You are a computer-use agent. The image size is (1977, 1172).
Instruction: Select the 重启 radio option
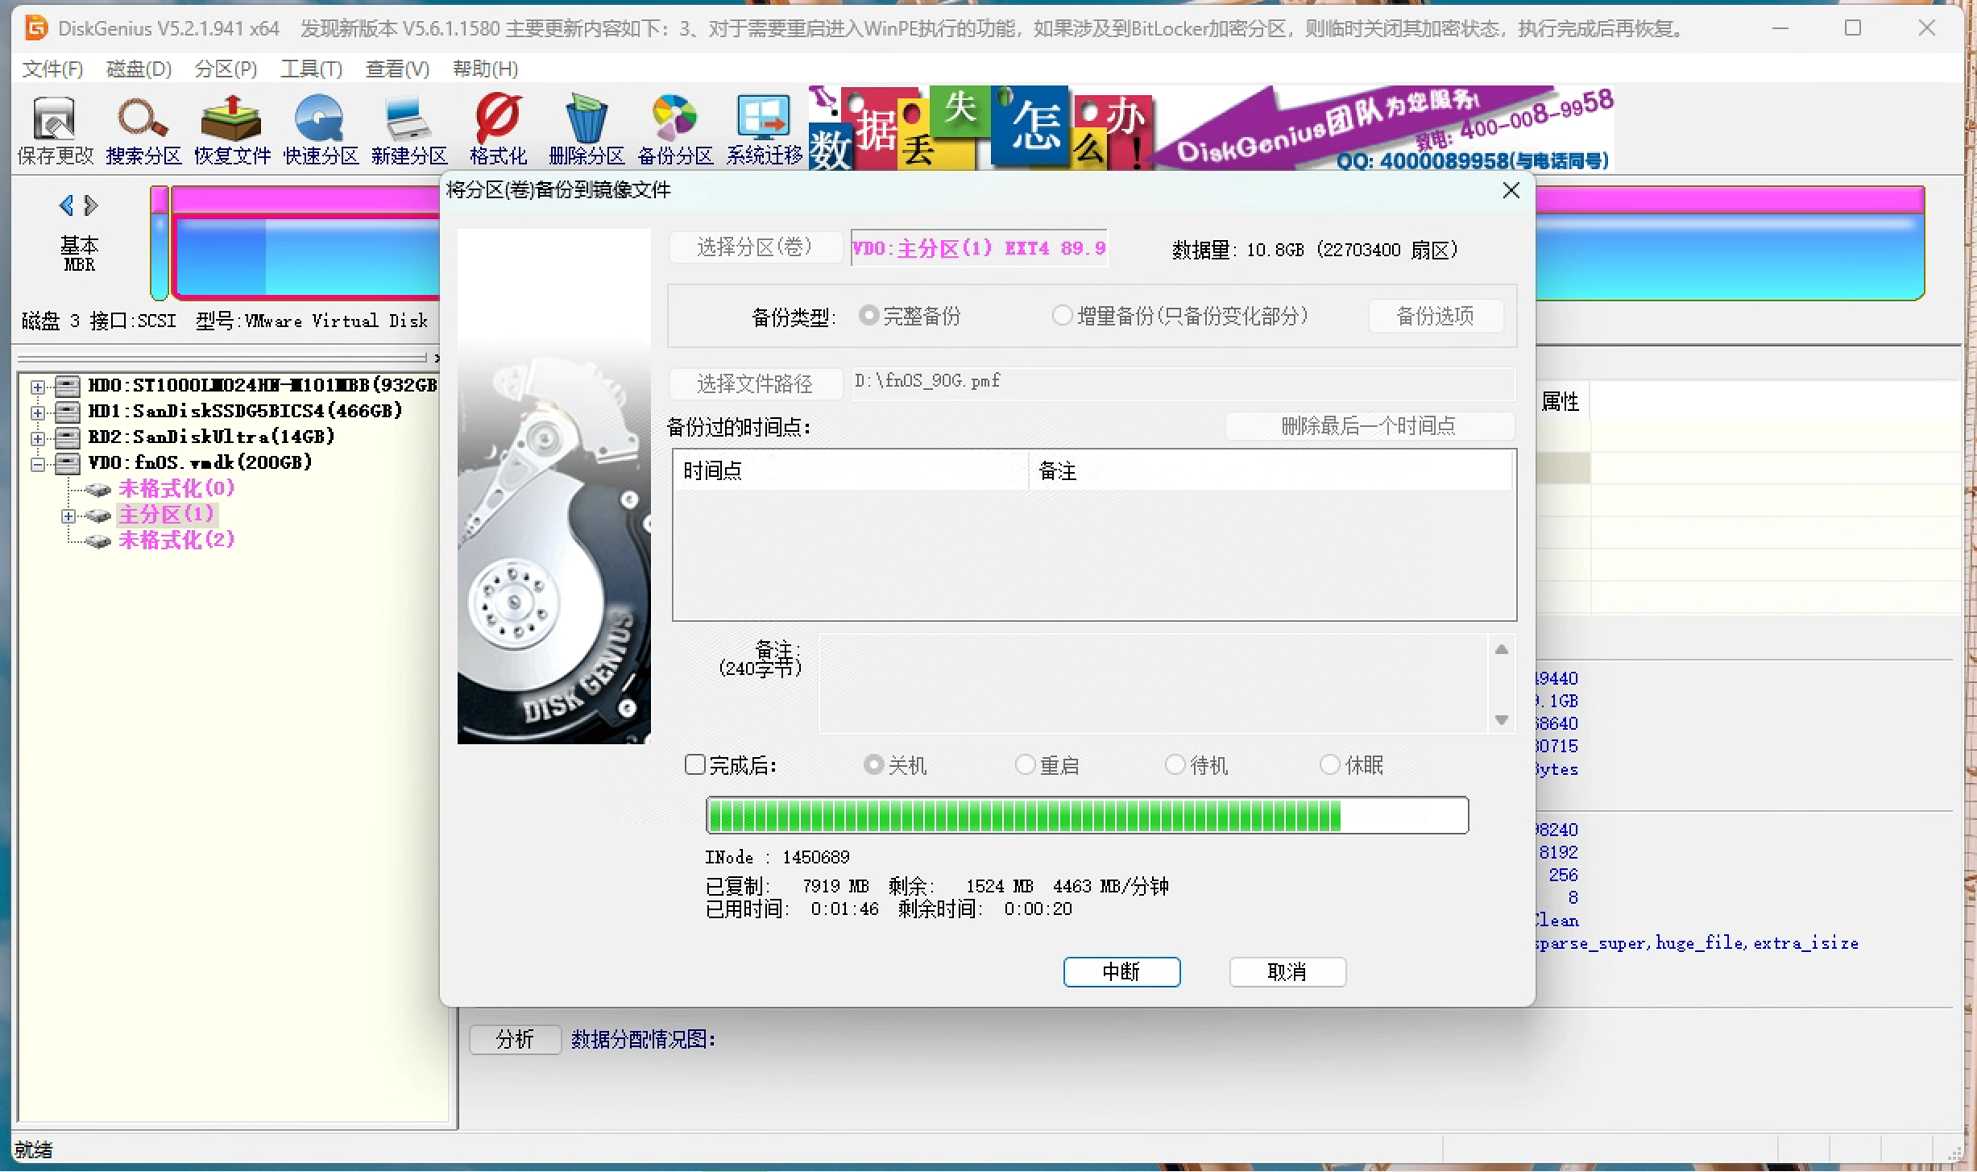(x=1025, y=765)
